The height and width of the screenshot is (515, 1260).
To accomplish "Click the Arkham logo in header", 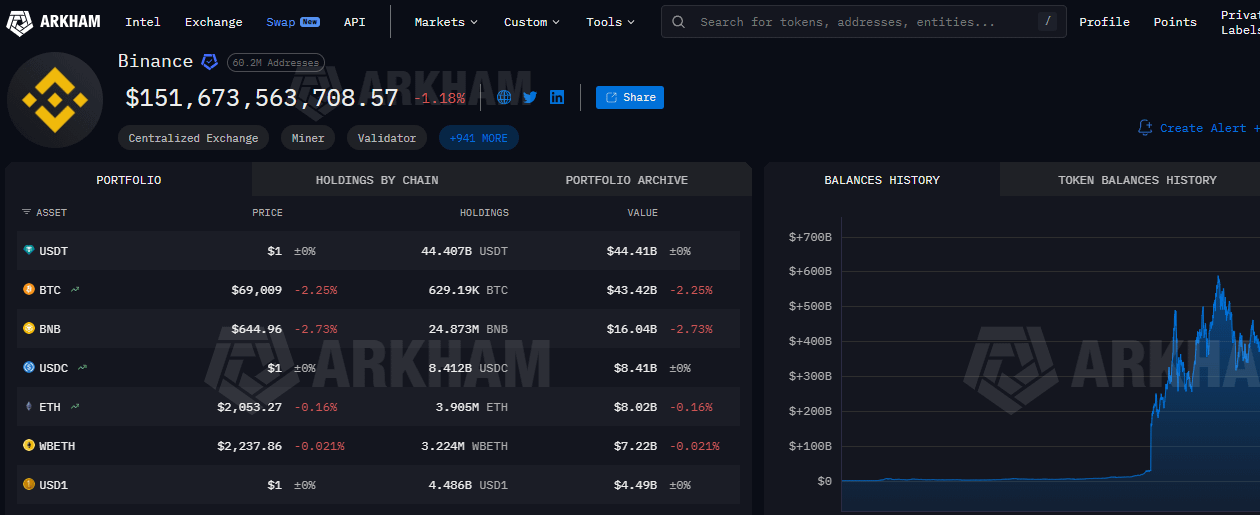I will tap(54, 21).
